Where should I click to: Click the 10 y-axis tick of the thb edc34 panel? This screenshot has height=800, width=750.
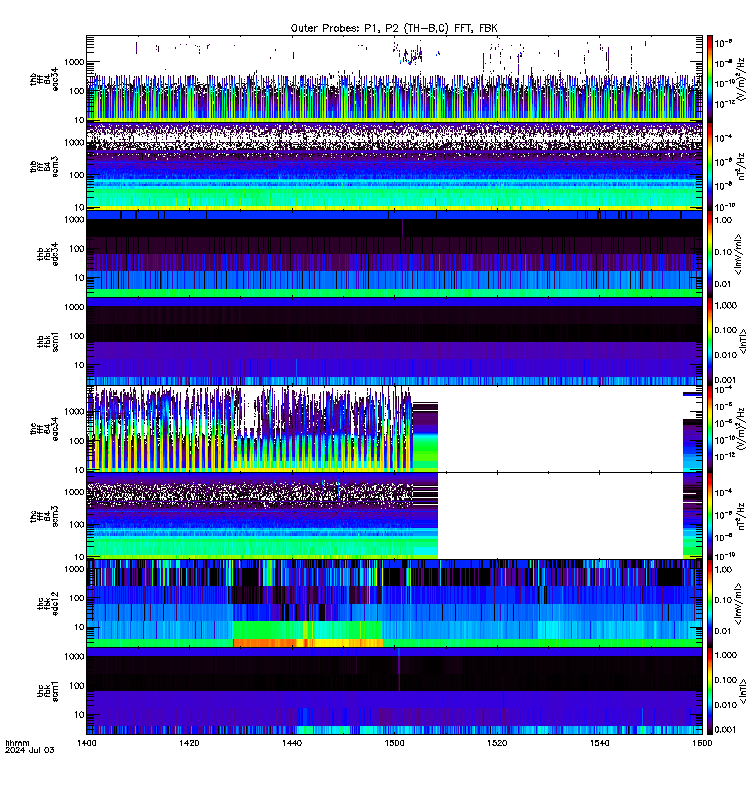[x=79, y=278]
